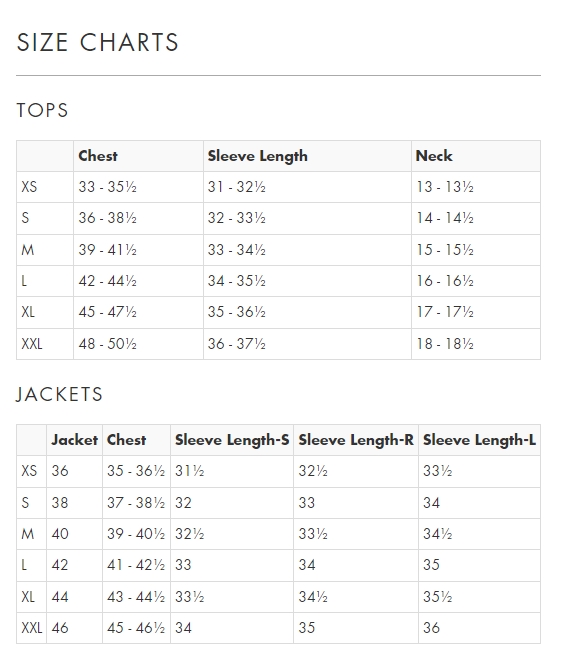Click the Sleeve Length-L column header
Screen dimensions: 563x662
point(479,440)
